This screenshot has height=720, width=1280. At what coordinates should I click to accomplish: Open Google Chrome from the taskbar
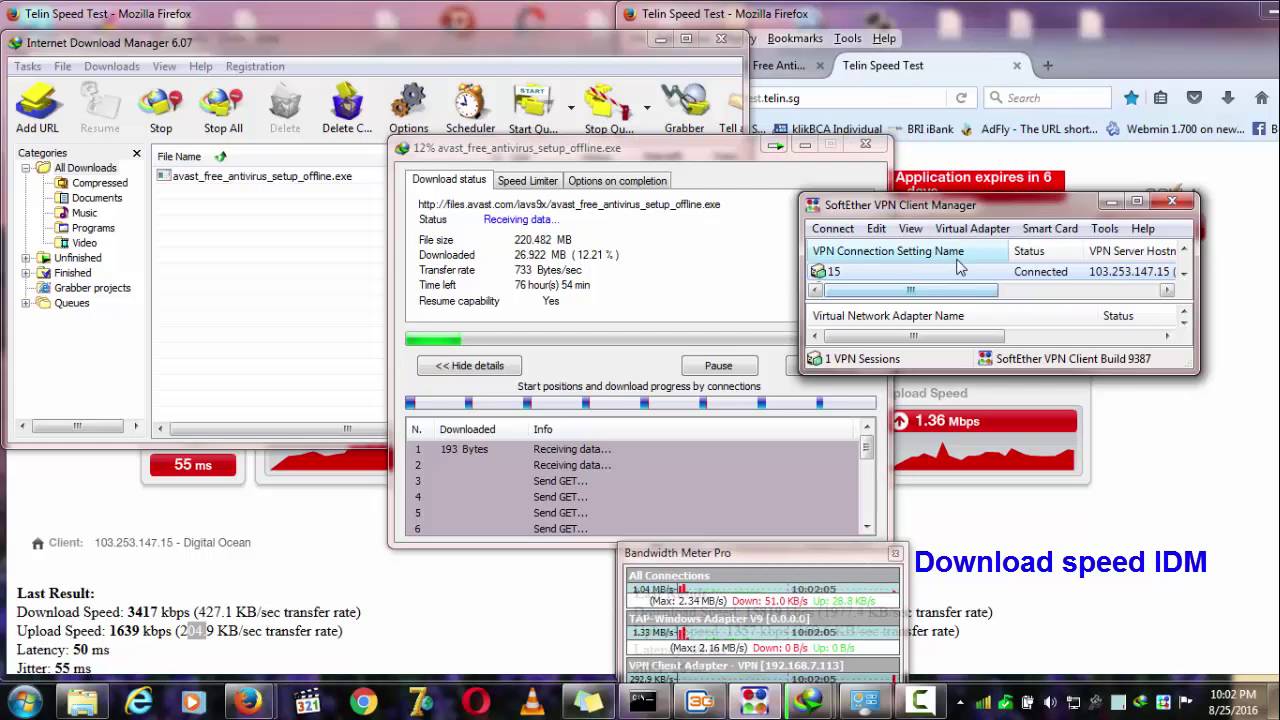pos(364,701)
